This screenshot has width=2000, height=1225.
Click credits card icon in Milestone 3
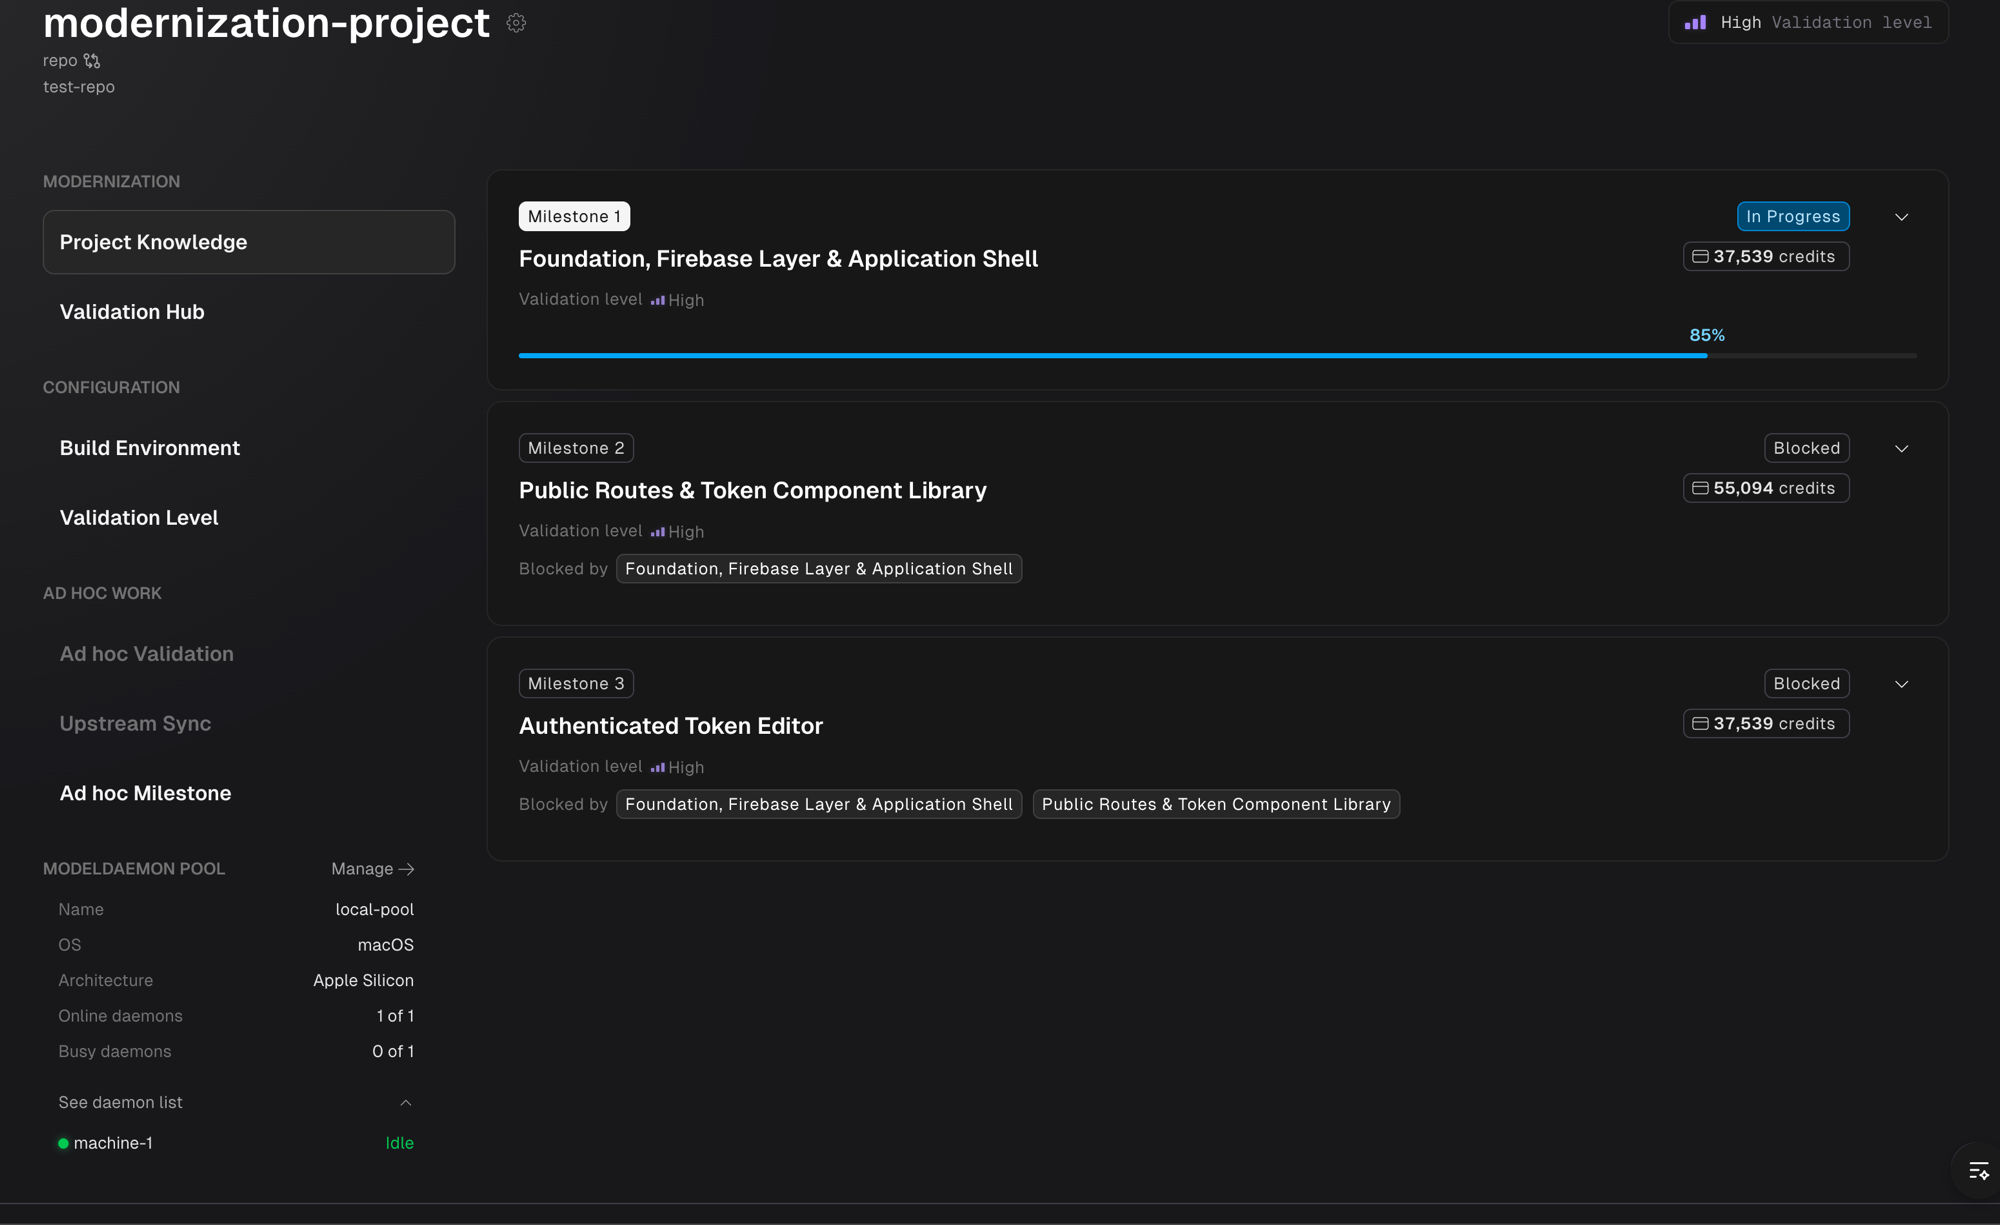click(x=1700, y=724)
